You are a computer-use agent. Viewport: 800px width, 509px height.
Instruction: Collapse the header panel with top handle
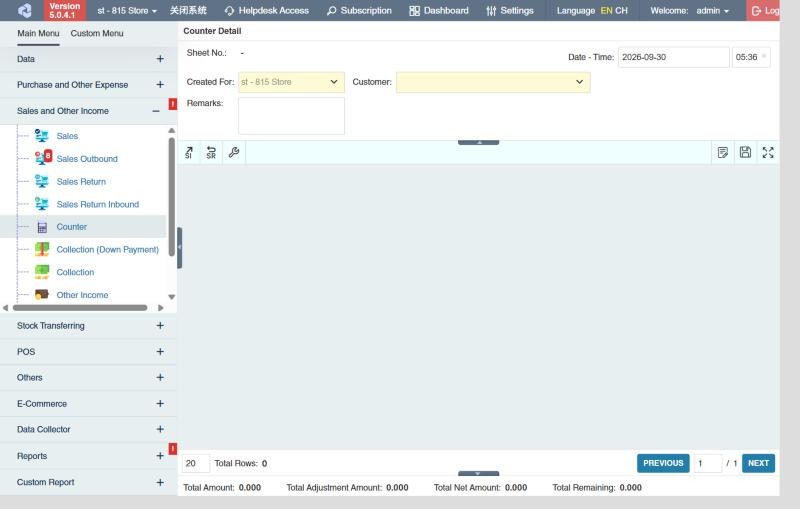tap(479, 142)
